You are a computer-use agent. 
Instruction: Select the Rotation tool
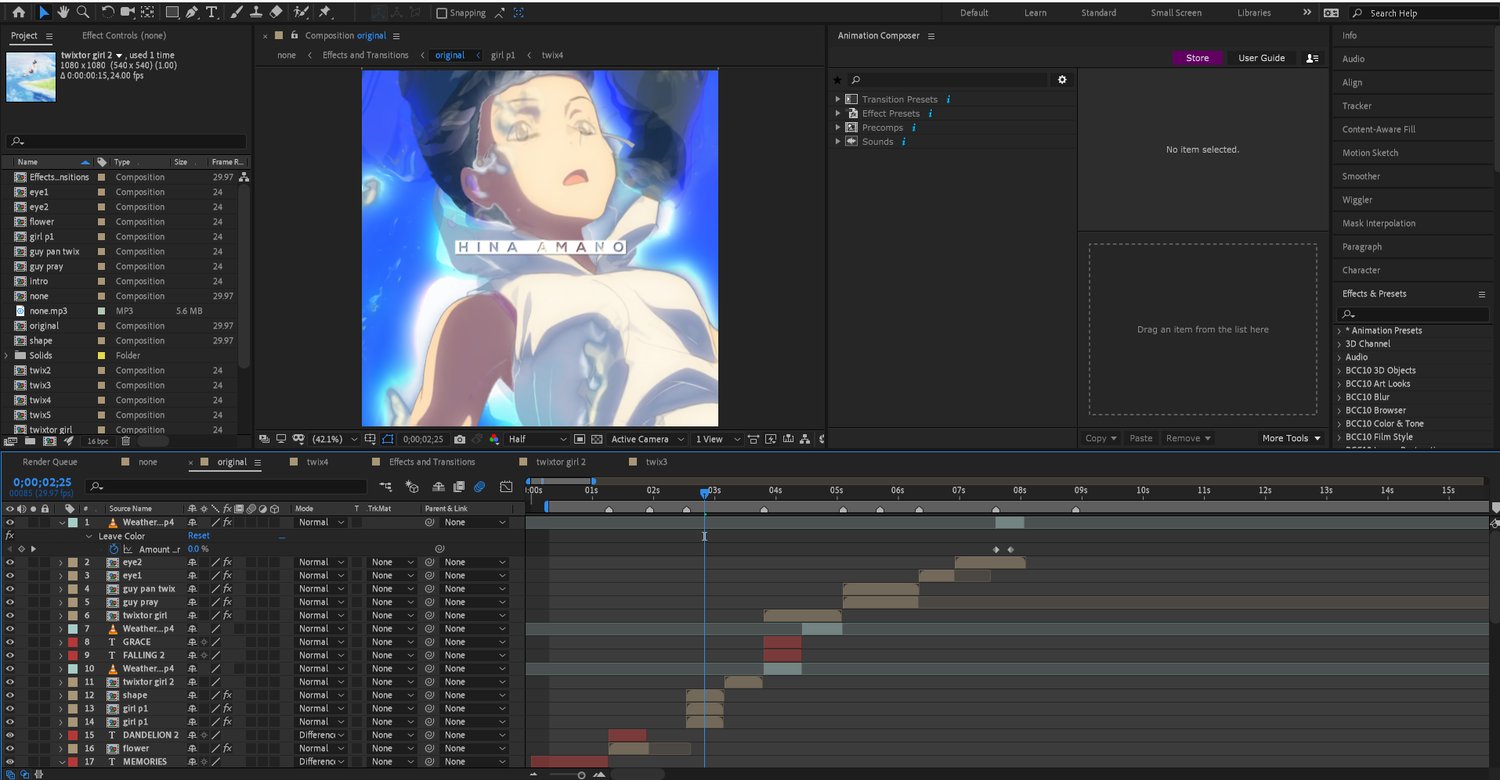108,12
